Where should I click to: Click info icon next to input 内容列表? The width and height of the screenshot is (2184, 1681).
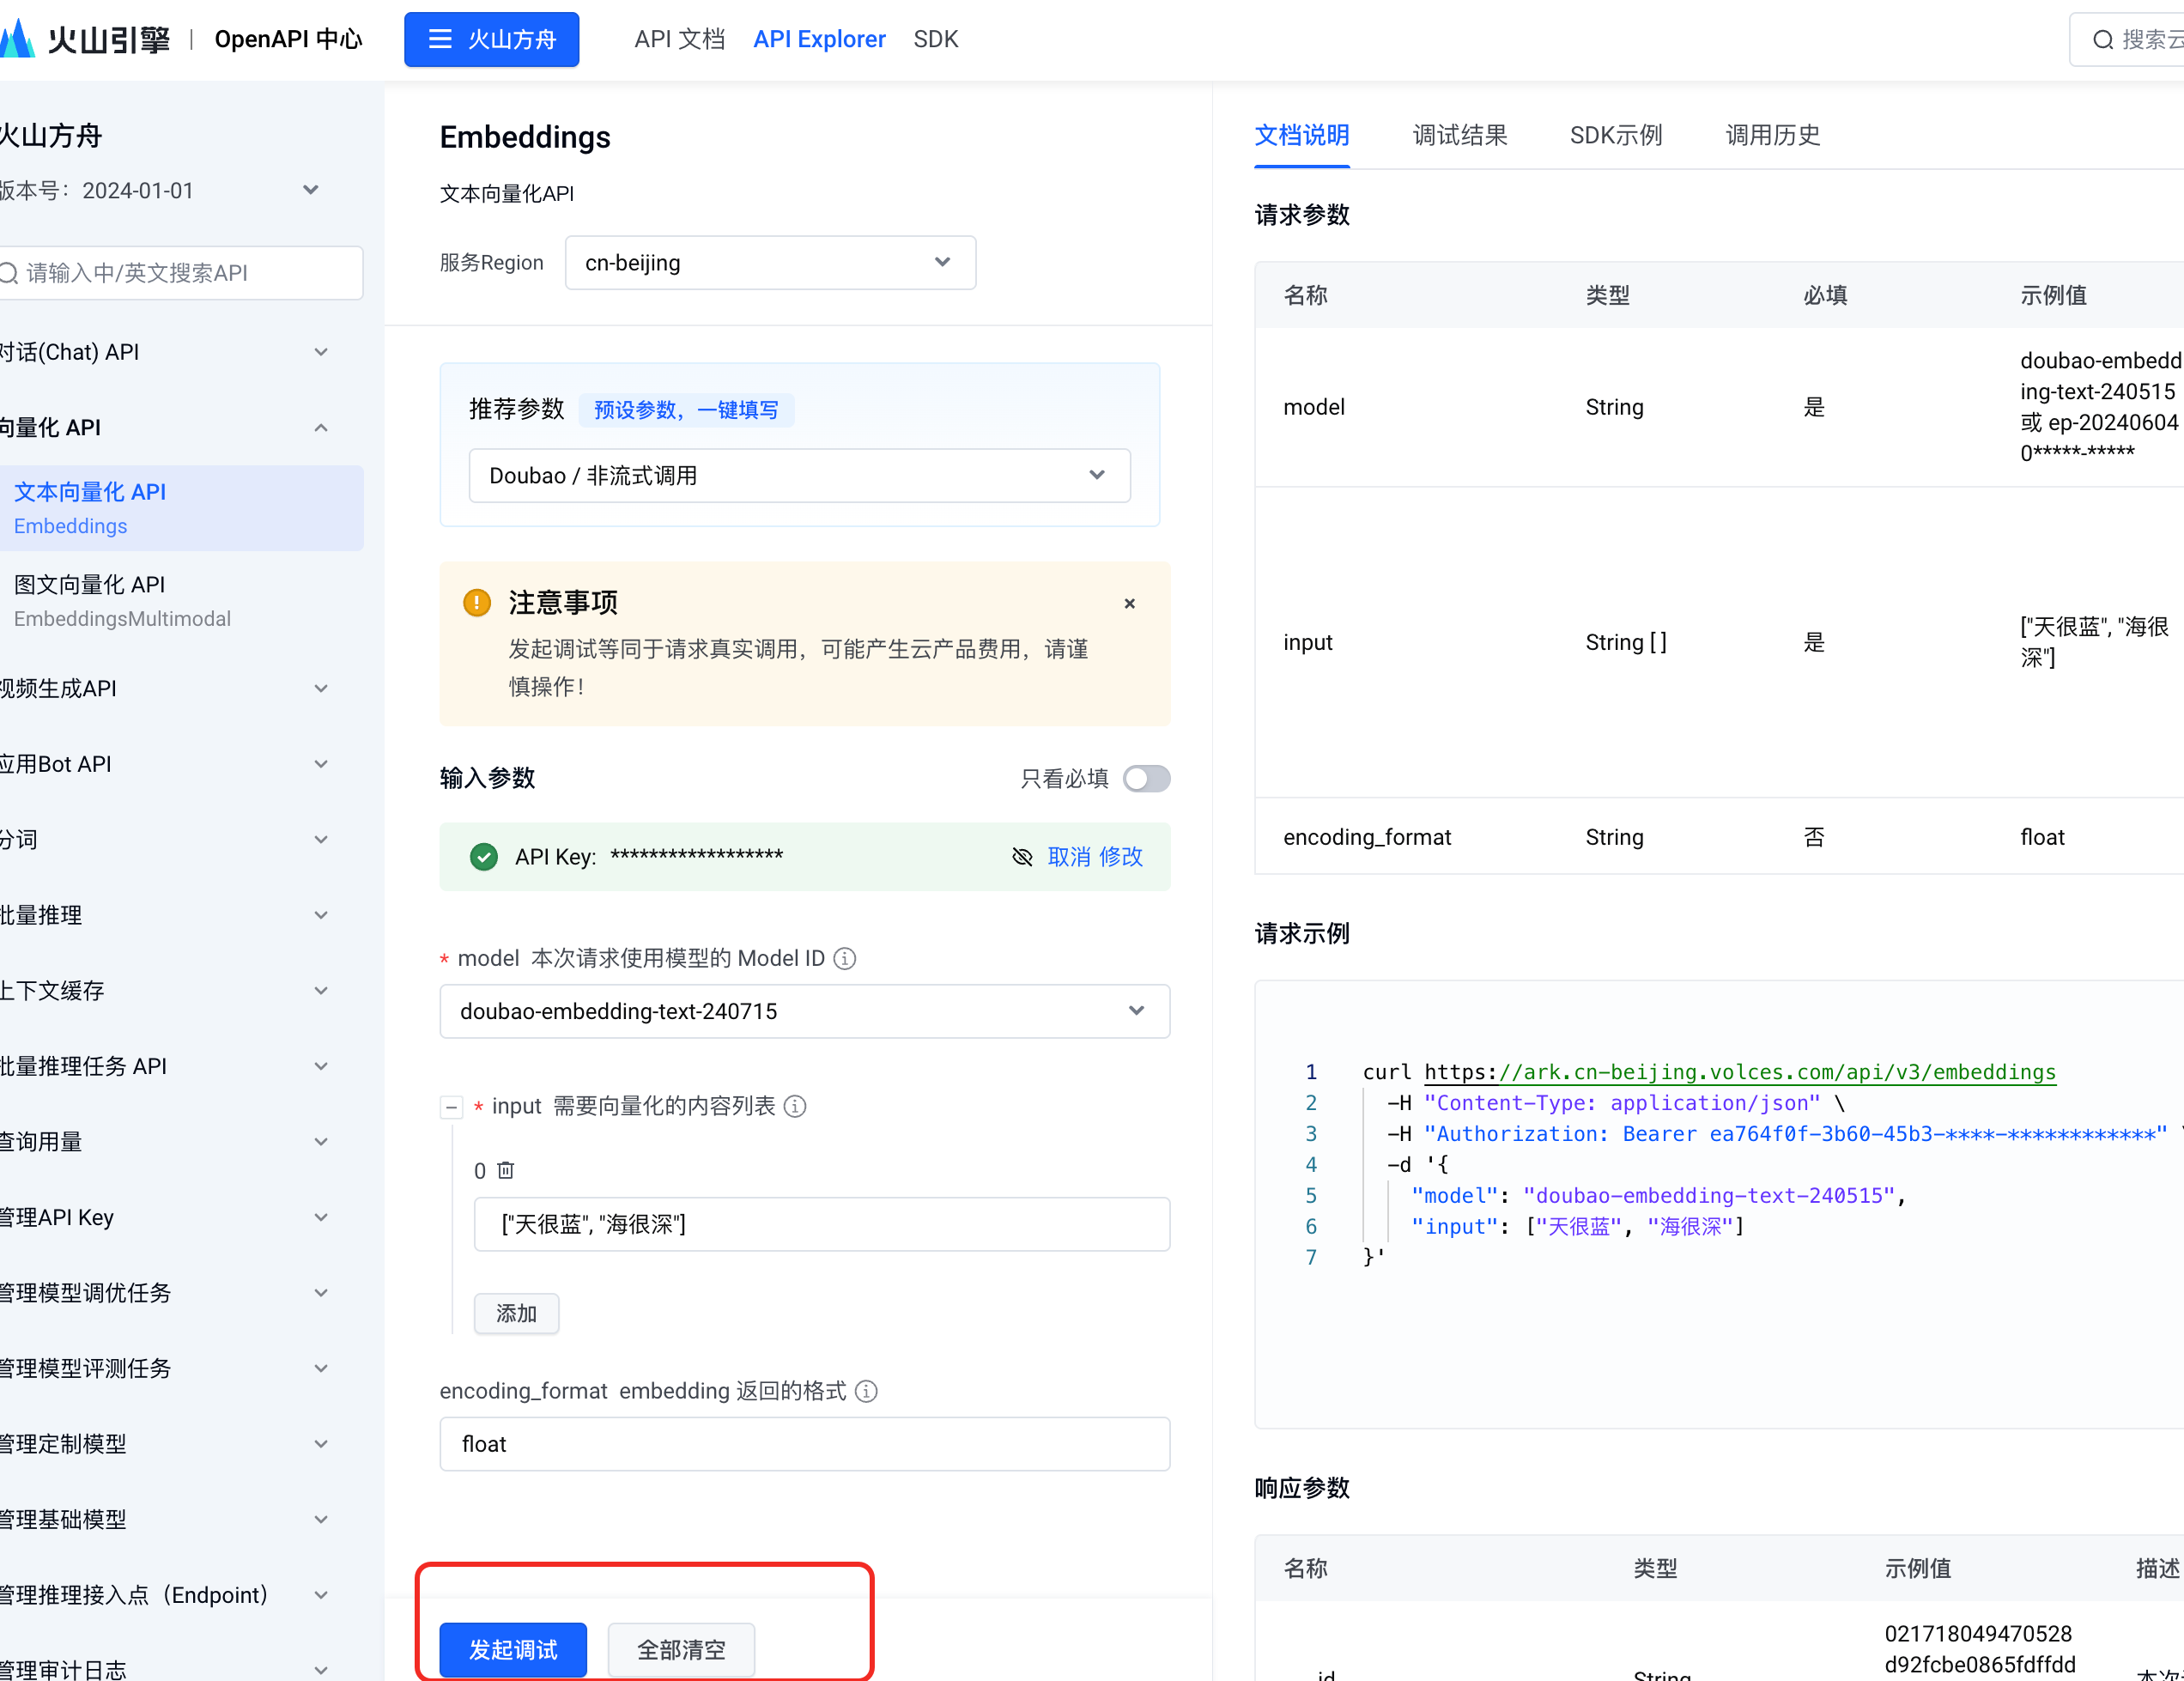click(x=795, y=1106)
